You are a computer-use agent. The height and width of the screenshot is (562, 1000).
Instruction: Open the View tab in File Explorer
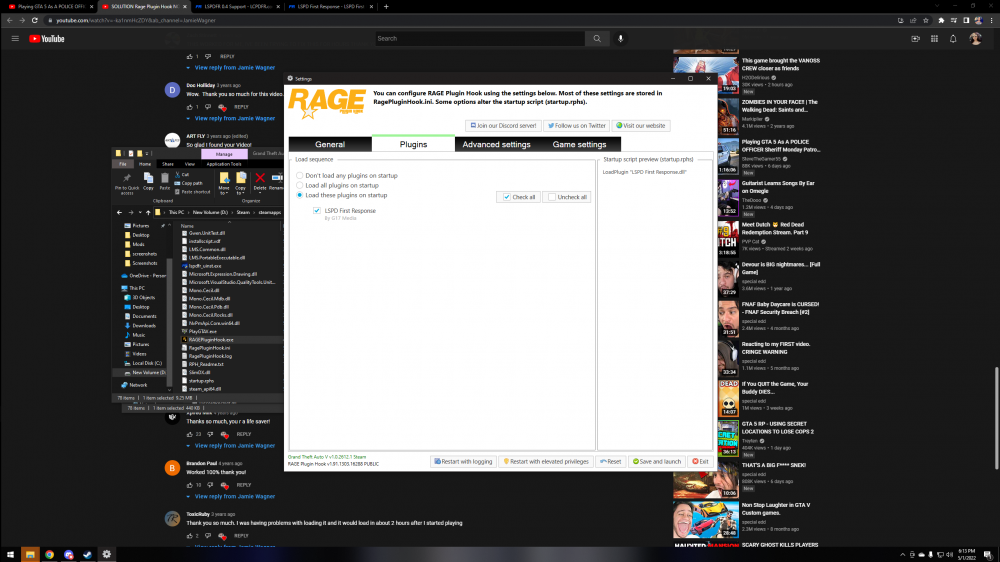point(189,164)
